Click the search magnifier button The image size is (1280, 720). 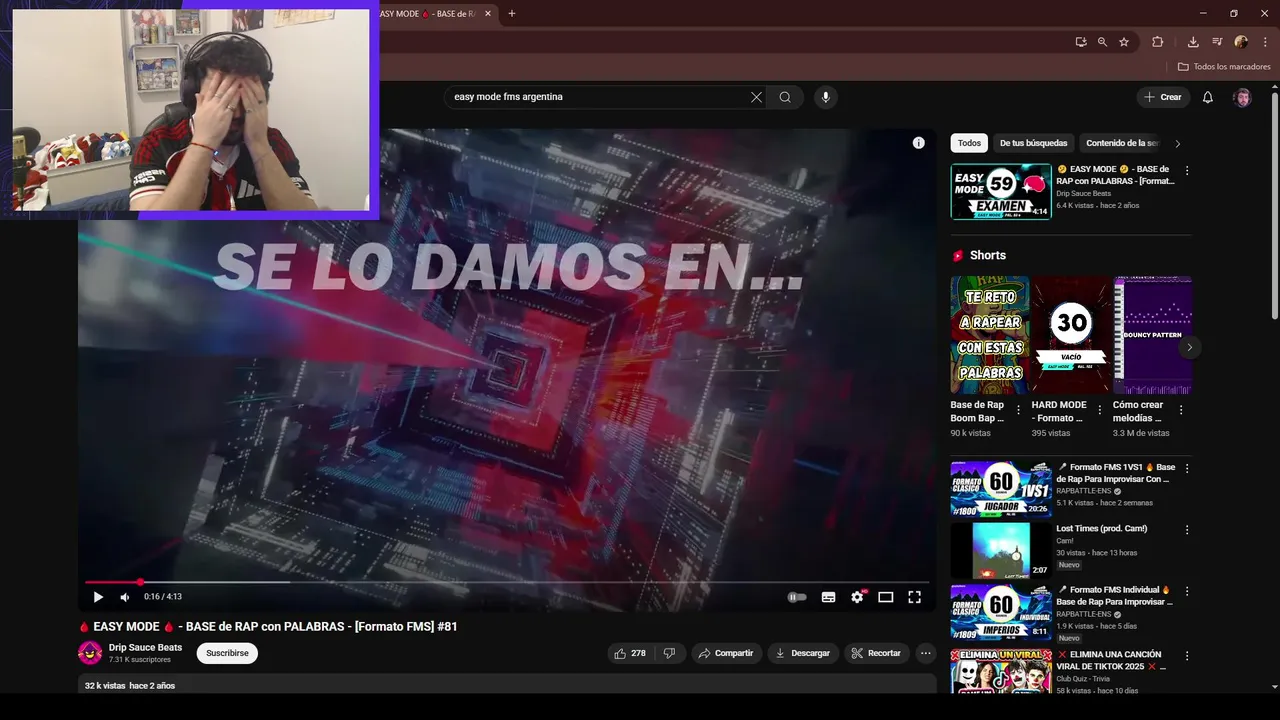point(785,97)
